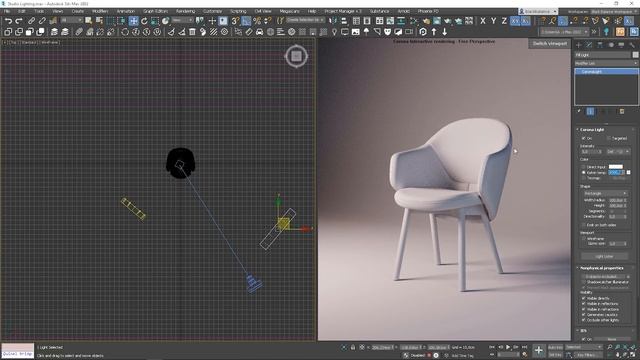This screenshot has width=640, height=360.
Task: Open the Workspaces dropdown
Action: 613,11
